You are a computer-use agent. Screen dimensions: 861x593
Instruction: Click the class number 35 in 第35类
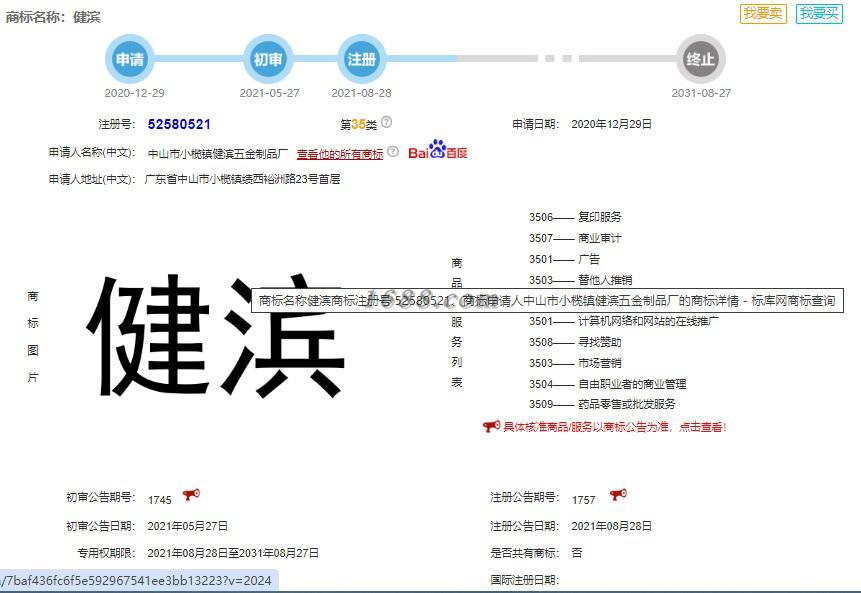(x=359, y=125)
